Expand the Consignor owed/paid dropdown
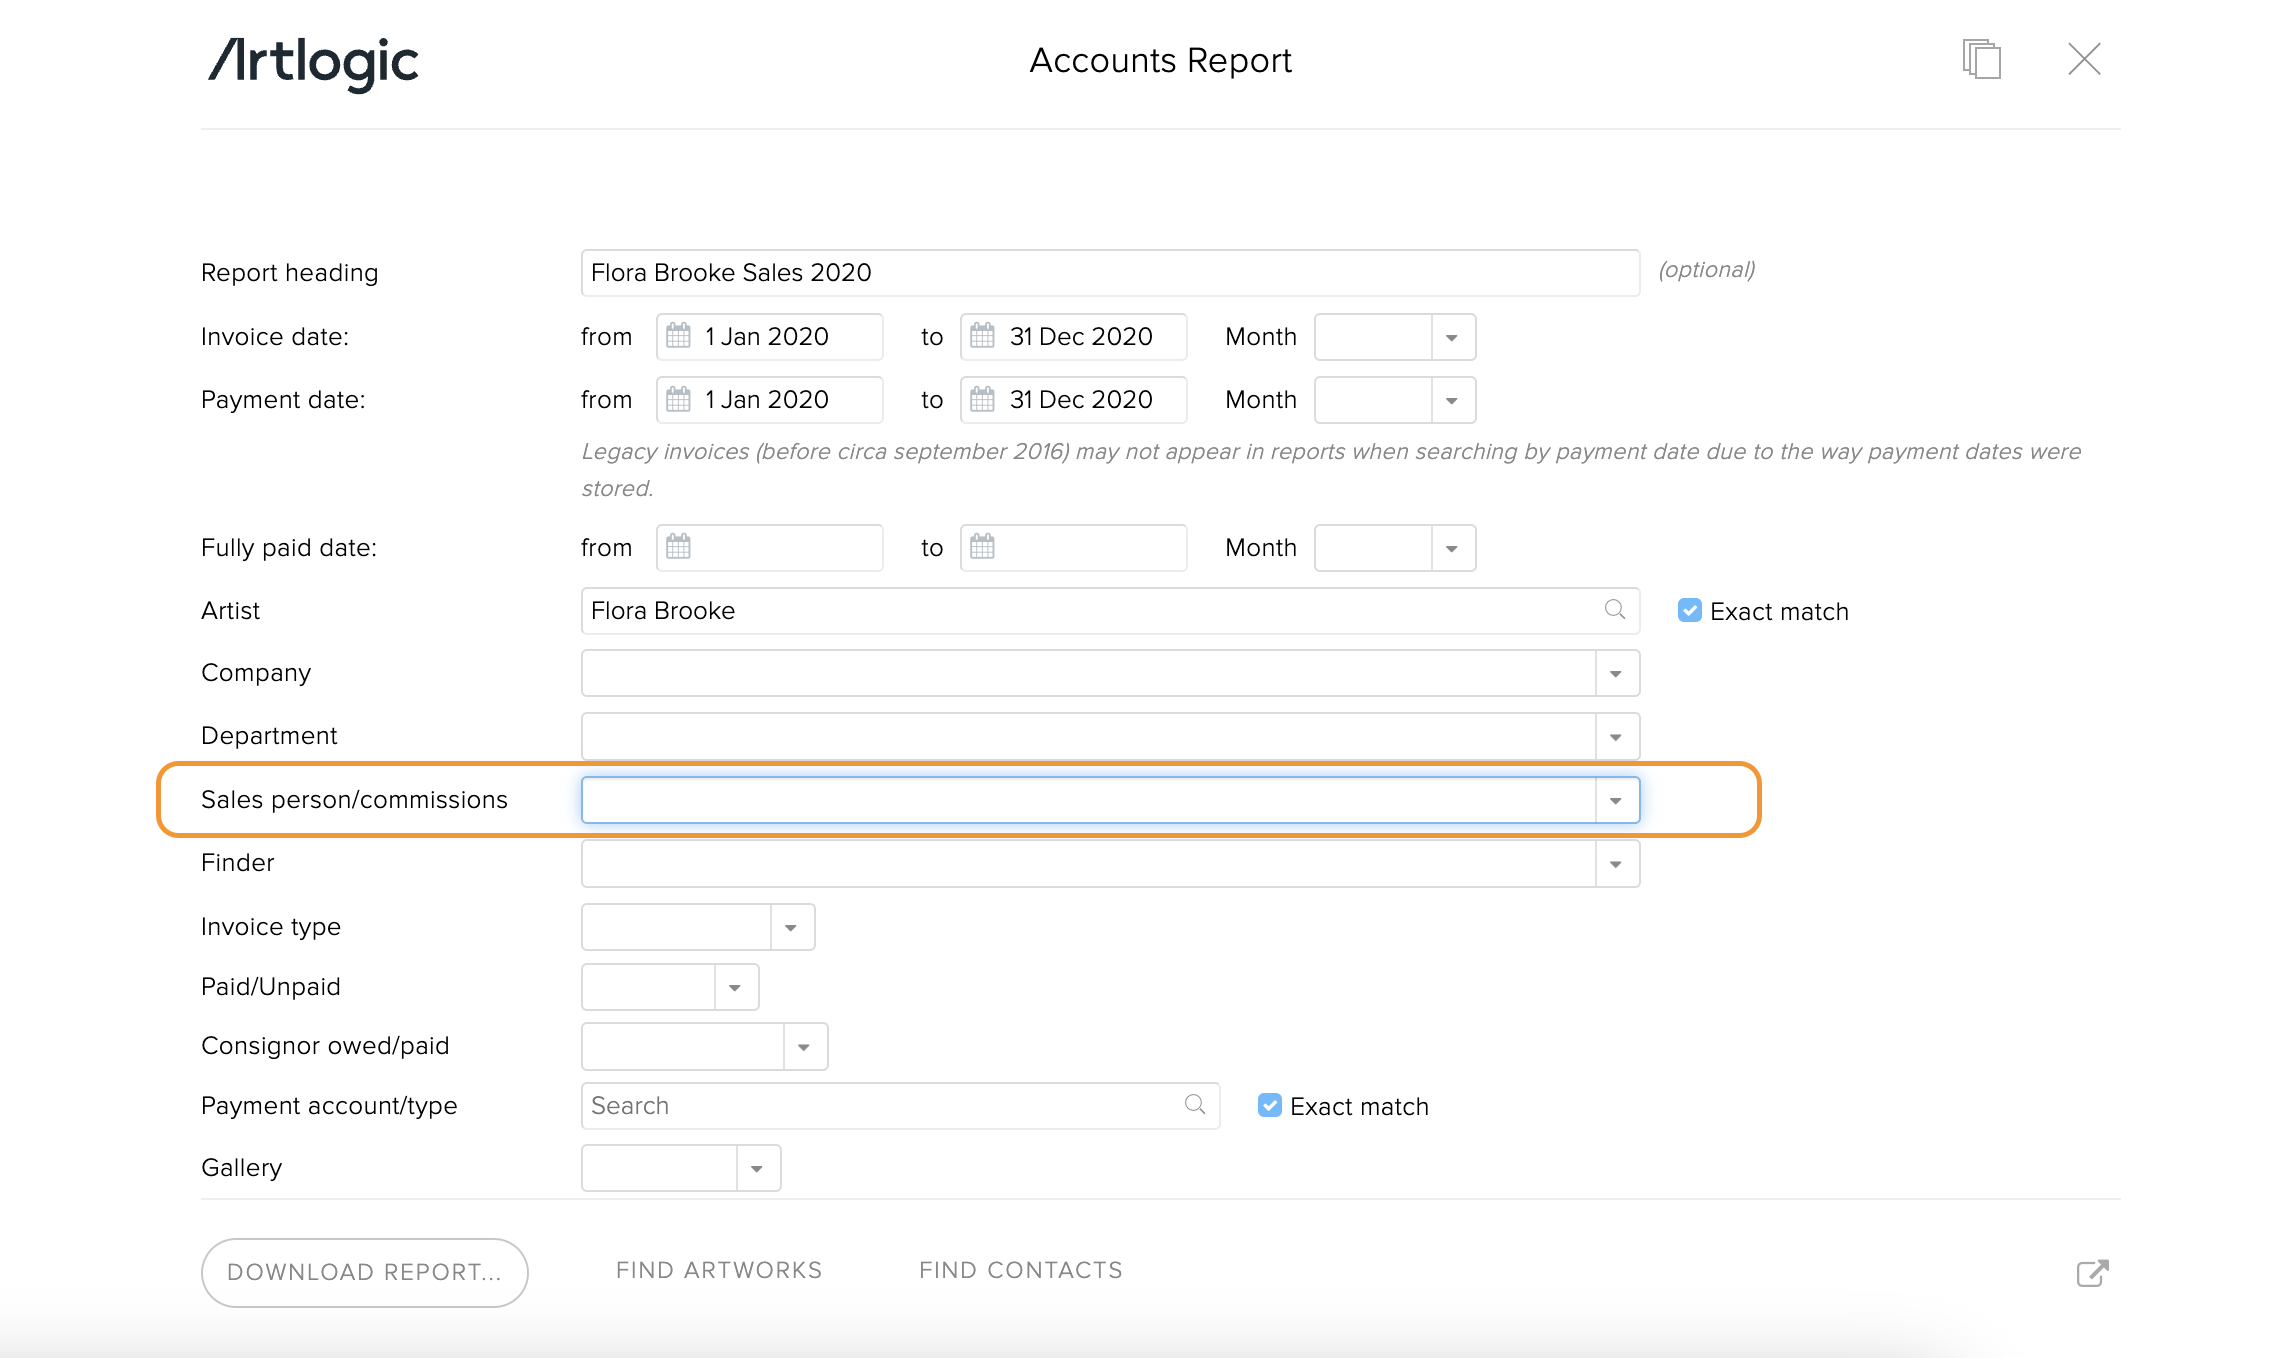 804,1046
